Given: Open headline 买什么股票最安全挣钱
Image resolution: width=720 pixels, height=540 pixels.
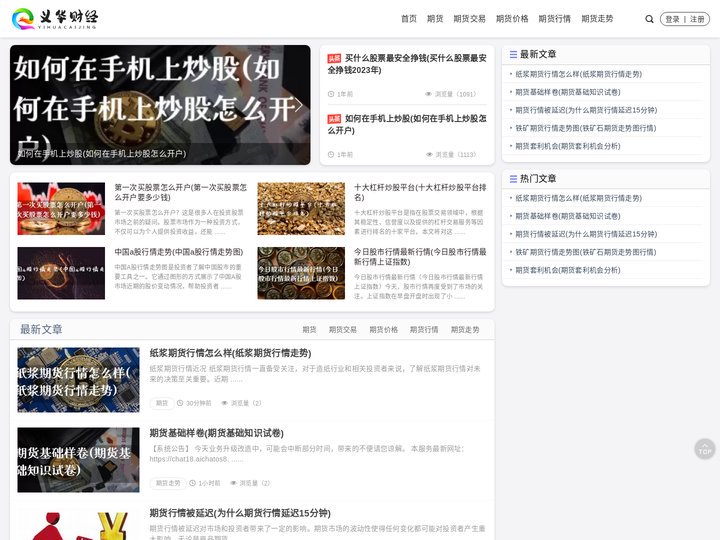Looking at the screenshot, I should [407, 64].
